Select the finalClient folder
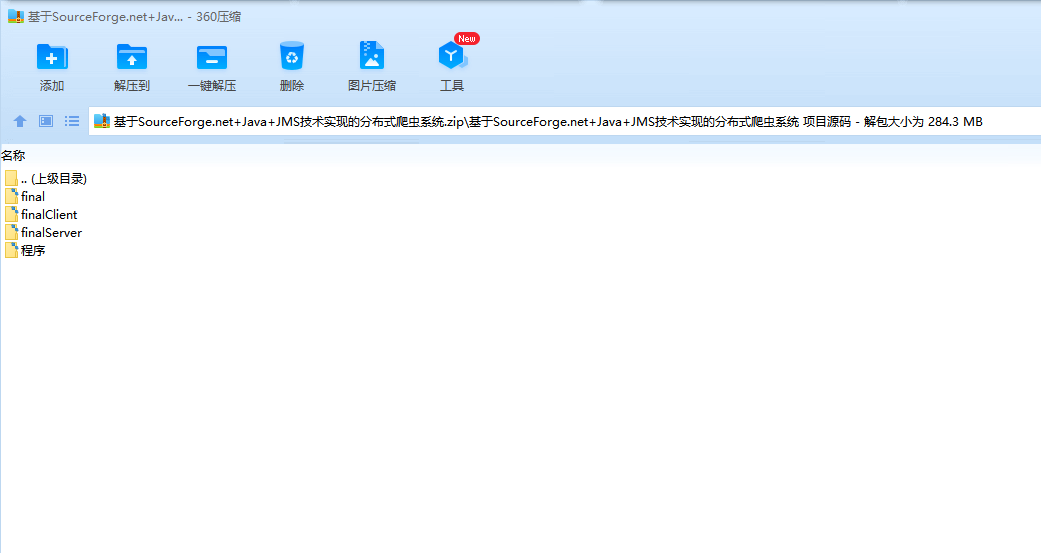 click(x=40, y=214)
